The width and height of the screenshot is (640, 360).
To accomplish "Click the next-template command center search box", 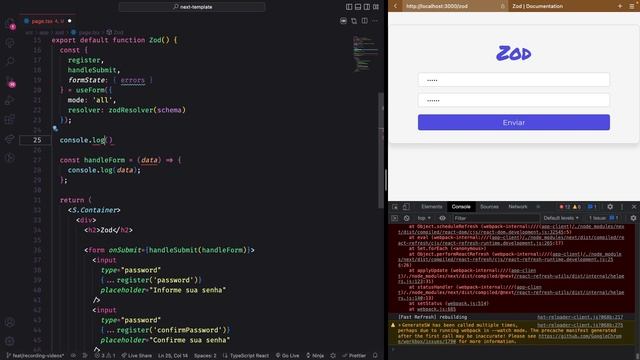I will click(192, 7).
